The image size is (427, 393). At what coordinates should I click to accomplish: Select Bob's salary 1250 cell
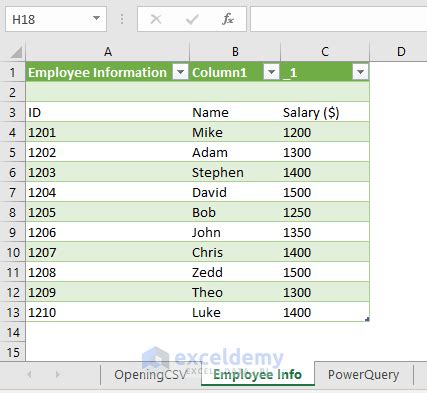(x=325, y=212)
